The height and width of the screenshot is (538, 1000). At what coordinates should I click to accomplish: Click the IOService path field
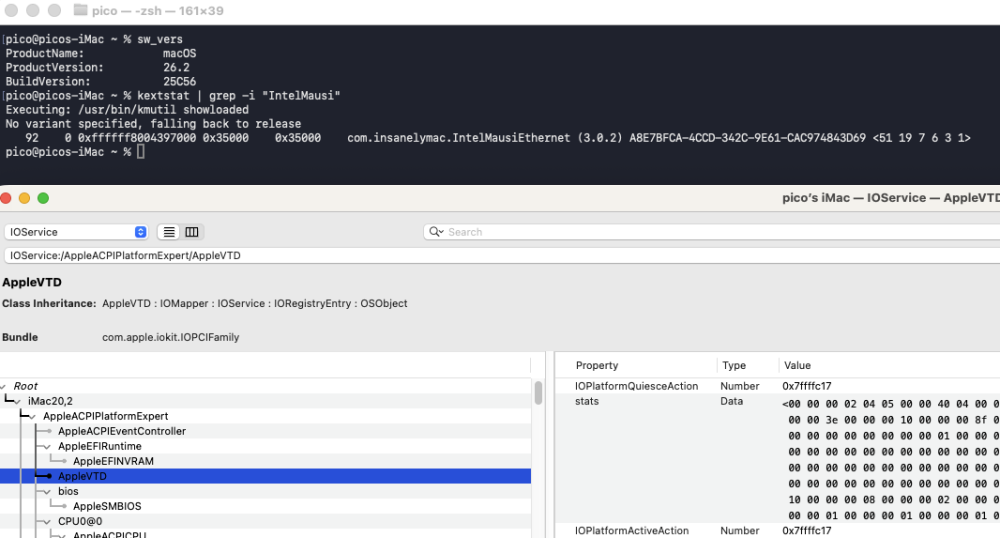point(502,256)
